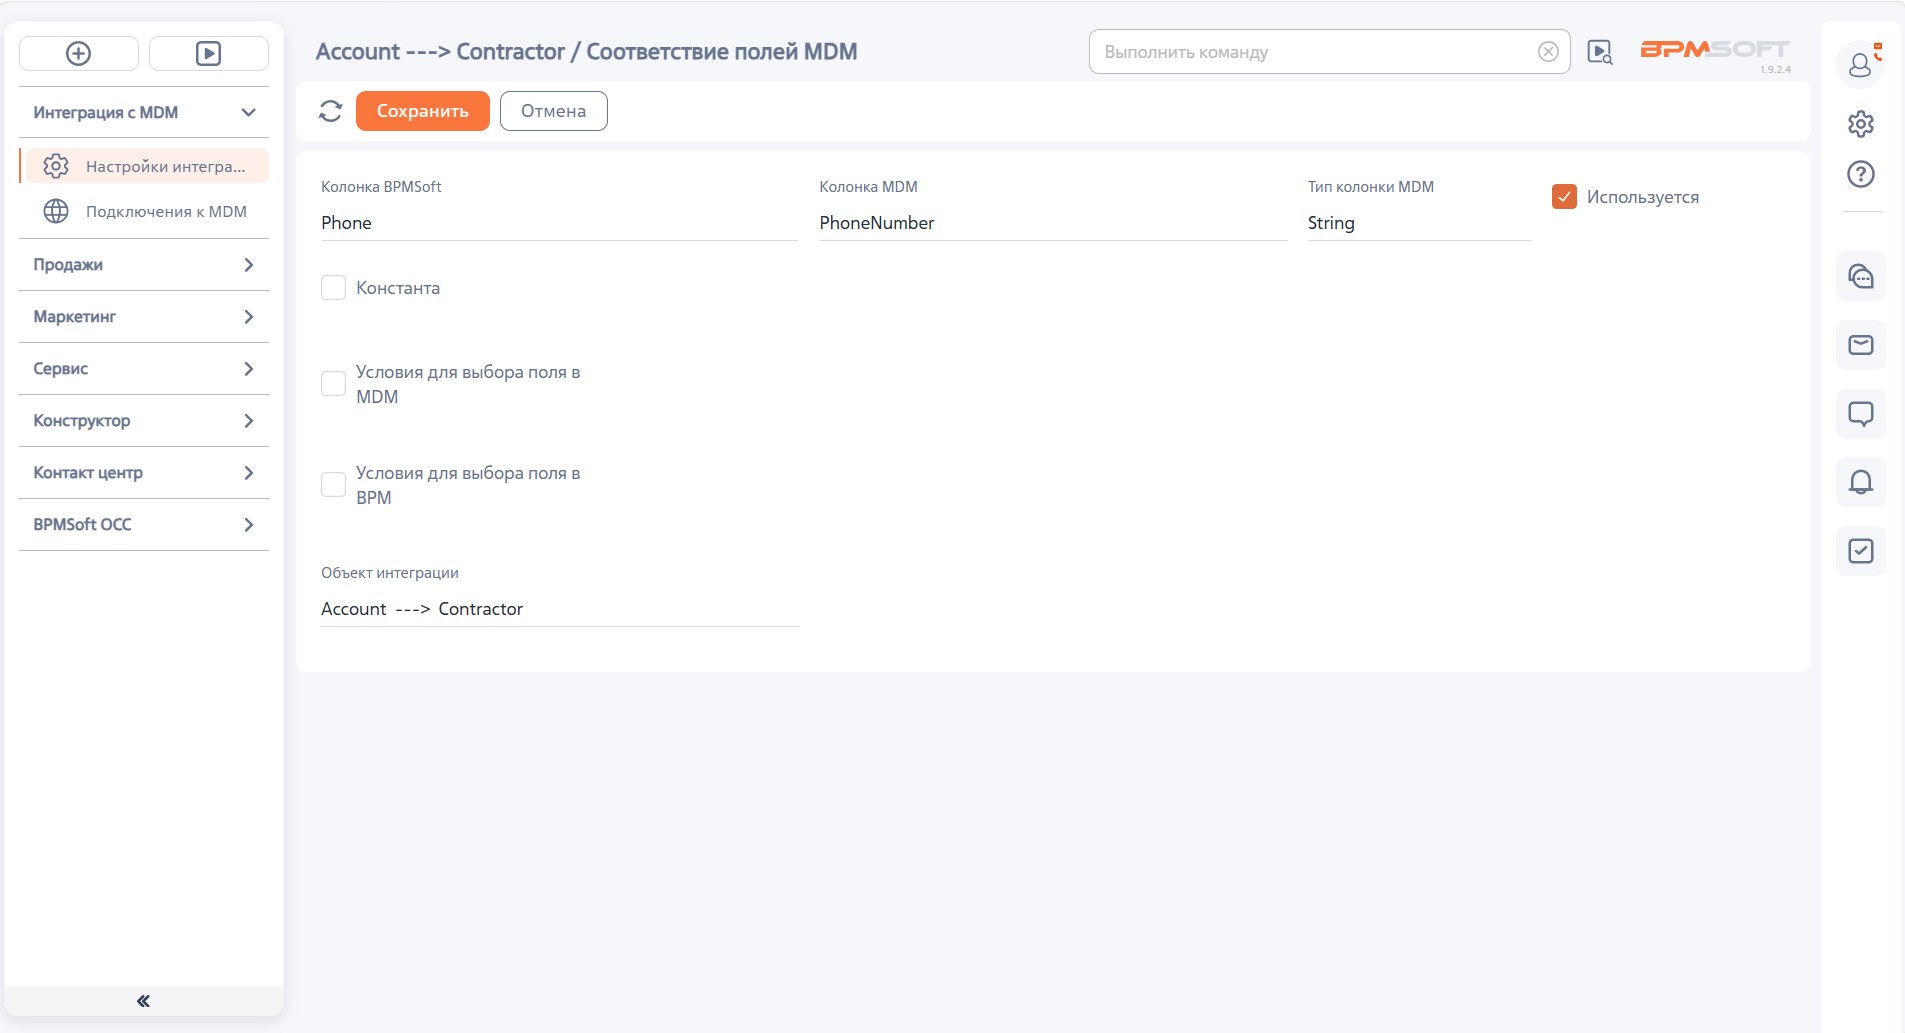1905x1033 pixels.
Task: Expand the BPMSoft OCC section
Action: pos(144,525)
